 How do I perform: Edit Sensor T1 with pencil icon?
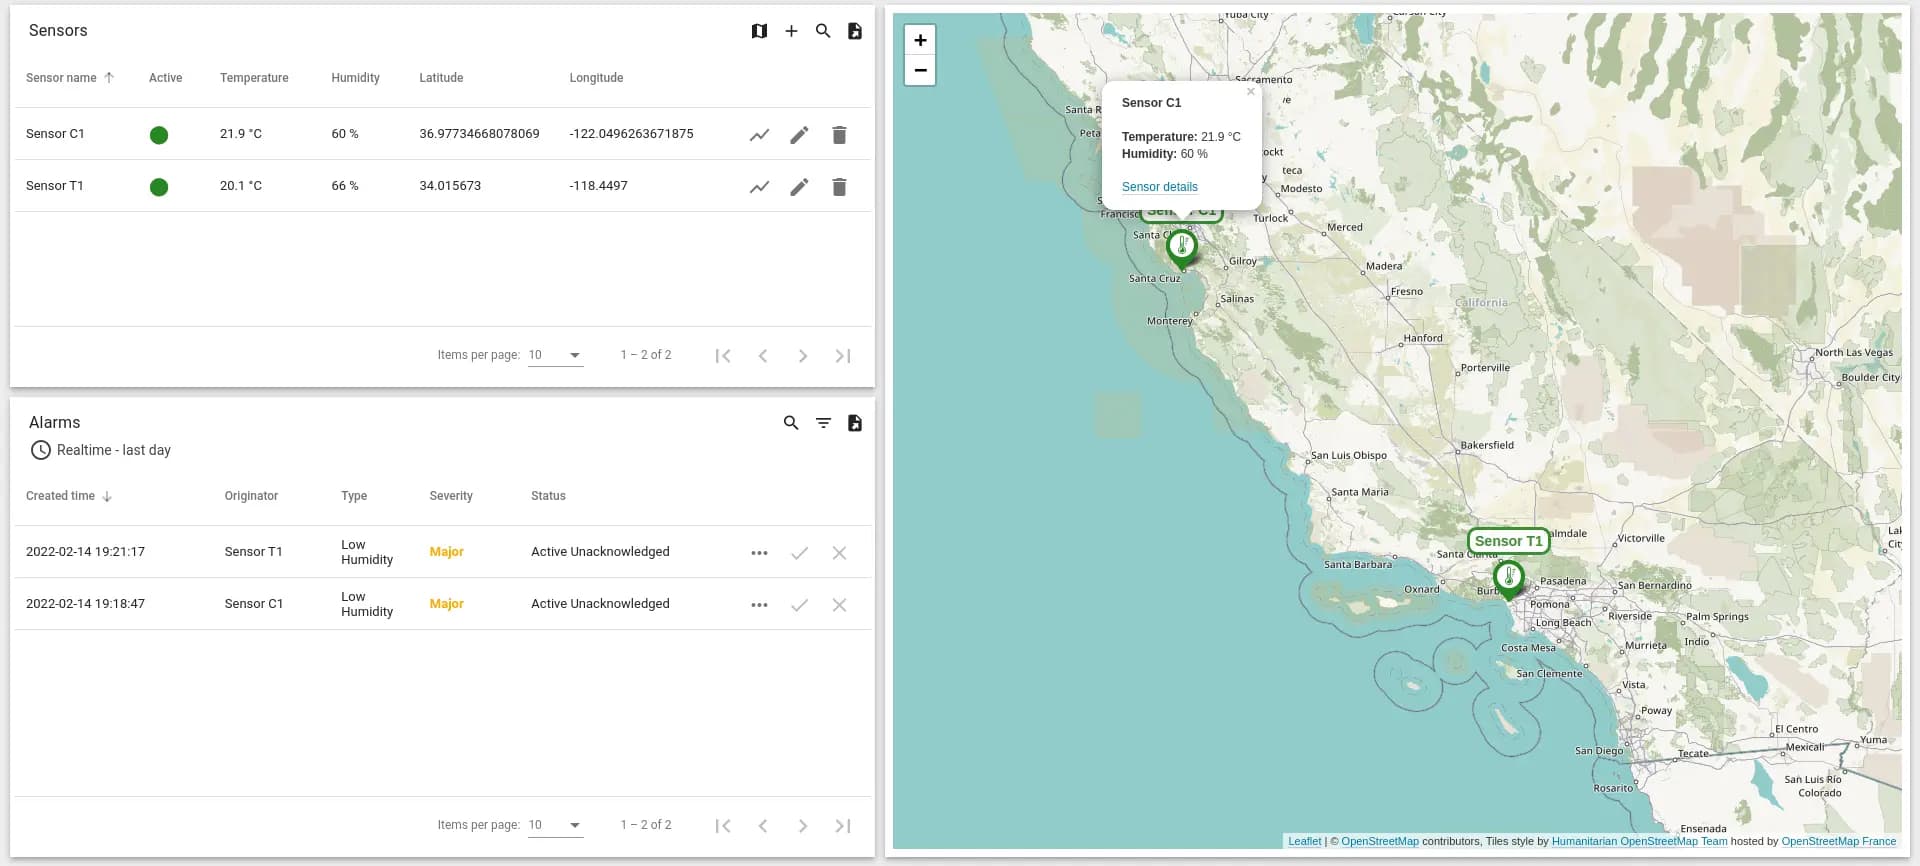799,187
